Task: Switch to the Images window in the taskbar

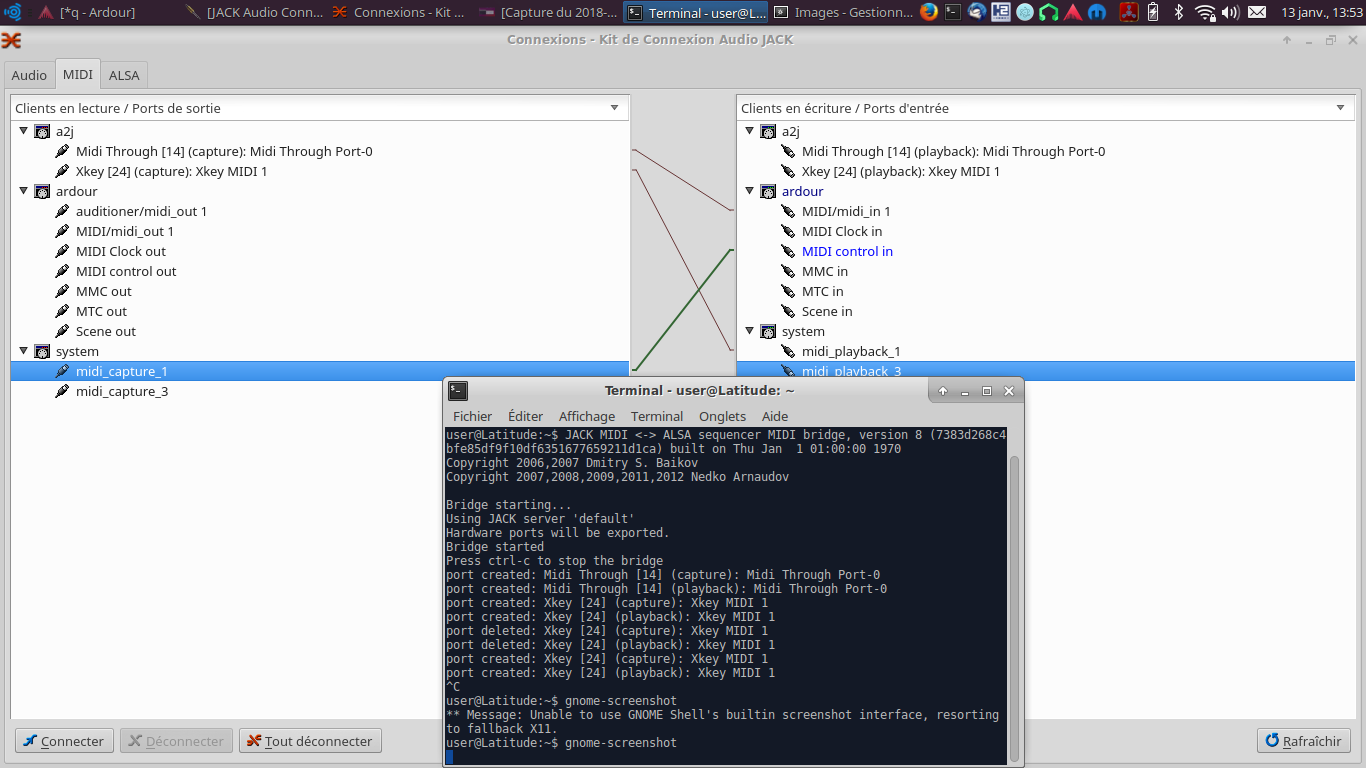Action: (843, 13)
